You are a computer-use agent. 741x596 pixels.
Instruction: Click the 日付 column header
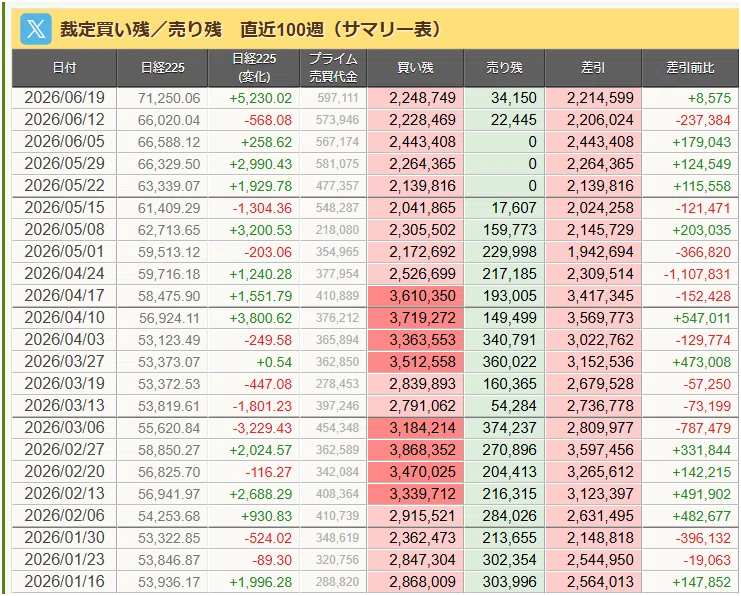(x=64, y=68)
